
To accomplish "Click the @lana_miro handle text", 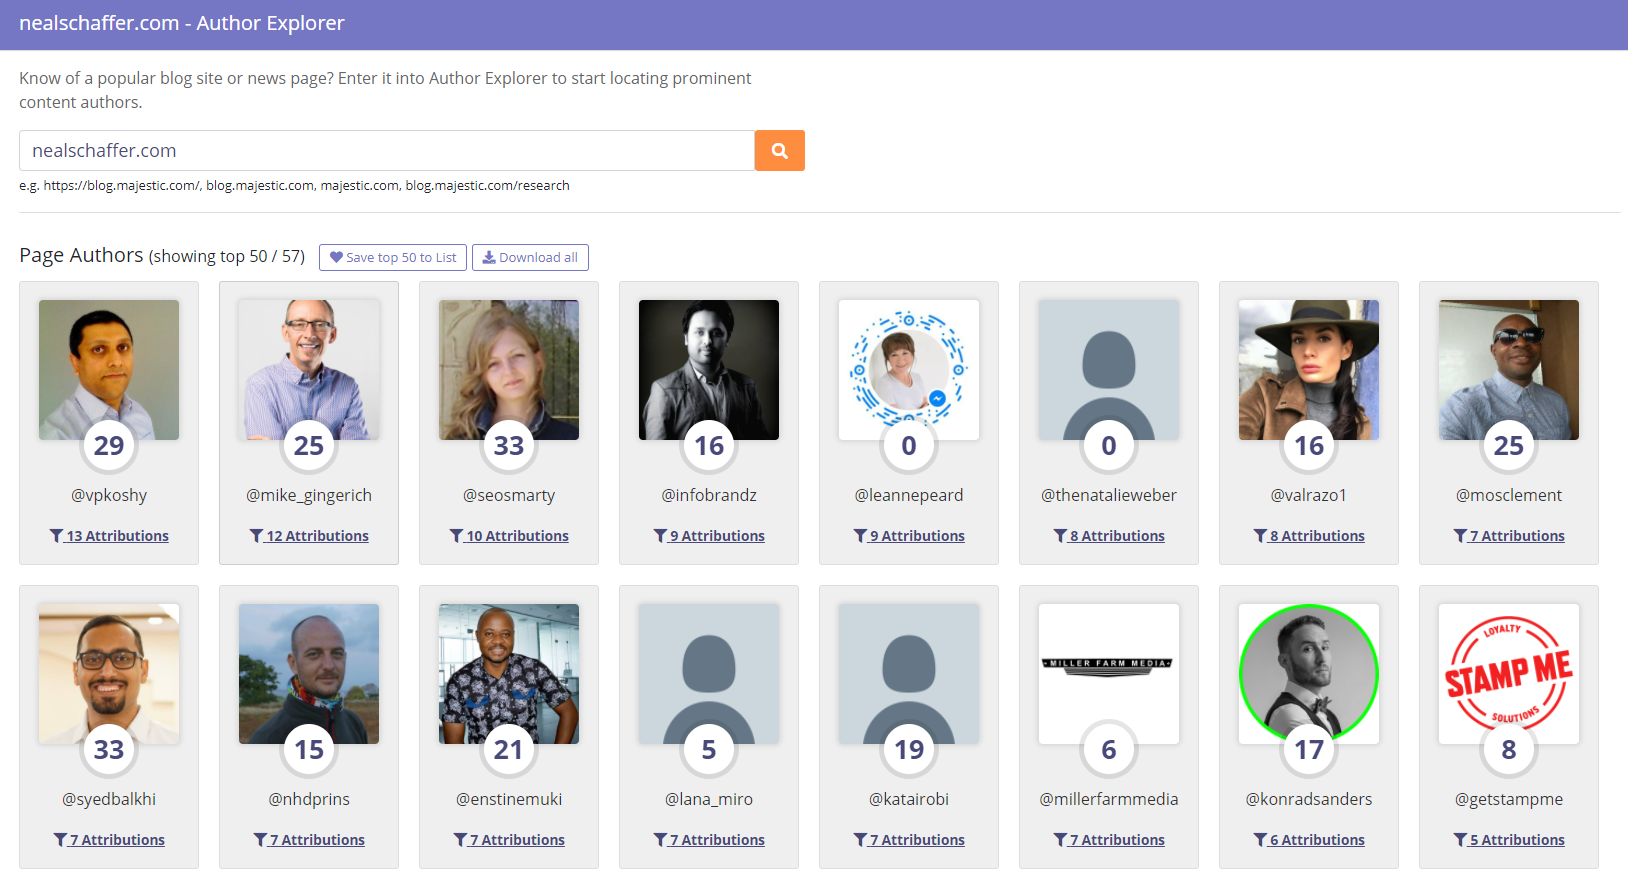I will coord(709,799).
